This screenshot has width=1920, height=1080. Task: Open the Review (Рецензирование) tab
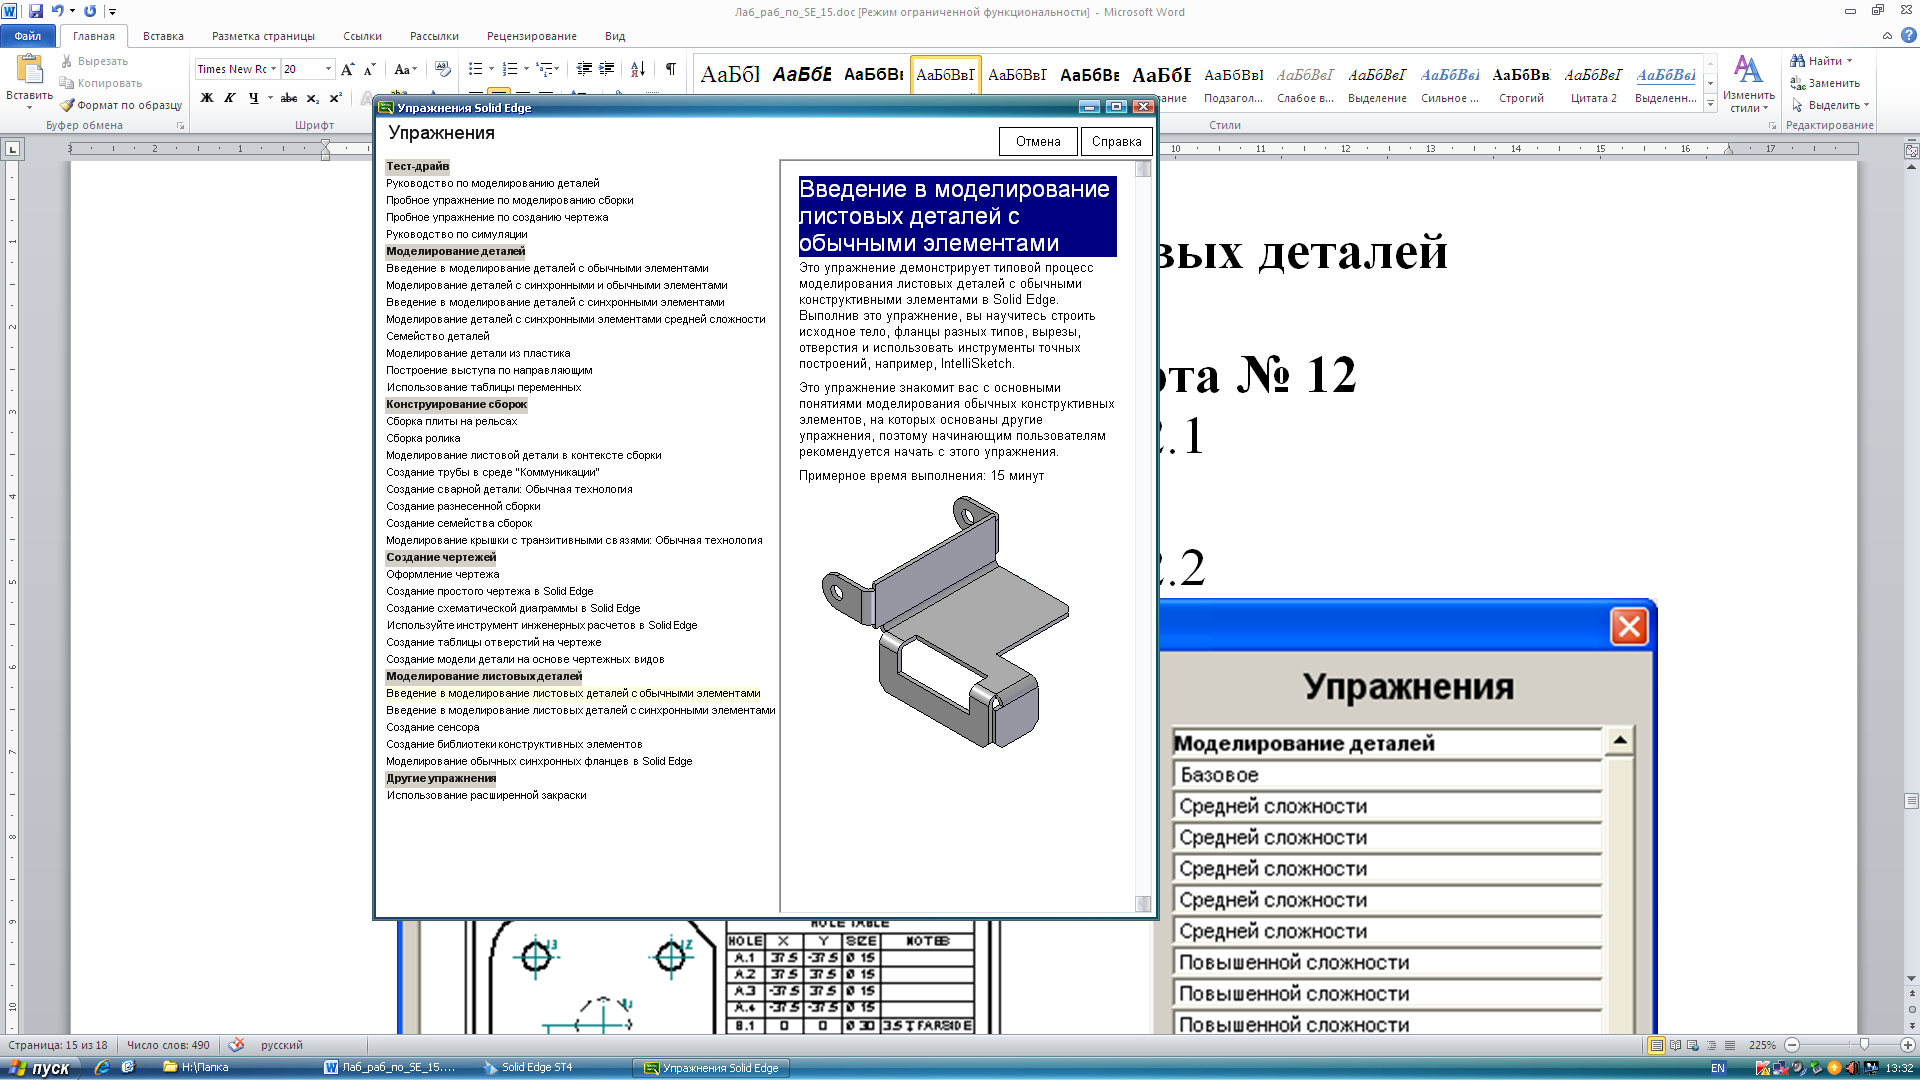pos(531,36)
